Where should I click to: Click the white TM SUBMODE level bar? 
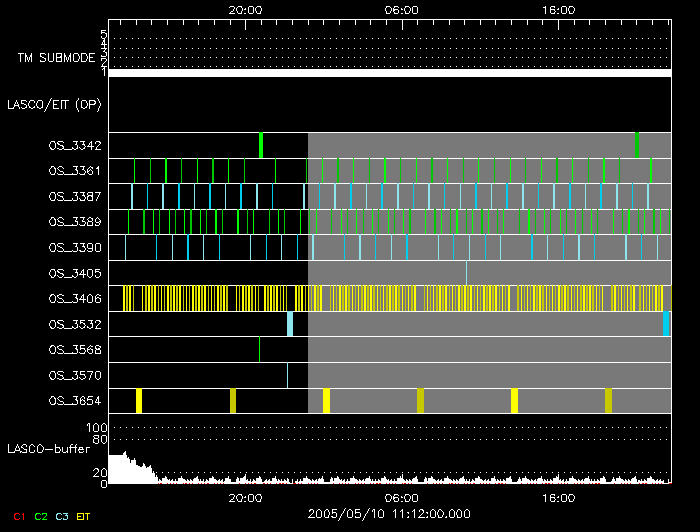click(x=389, y=73)
